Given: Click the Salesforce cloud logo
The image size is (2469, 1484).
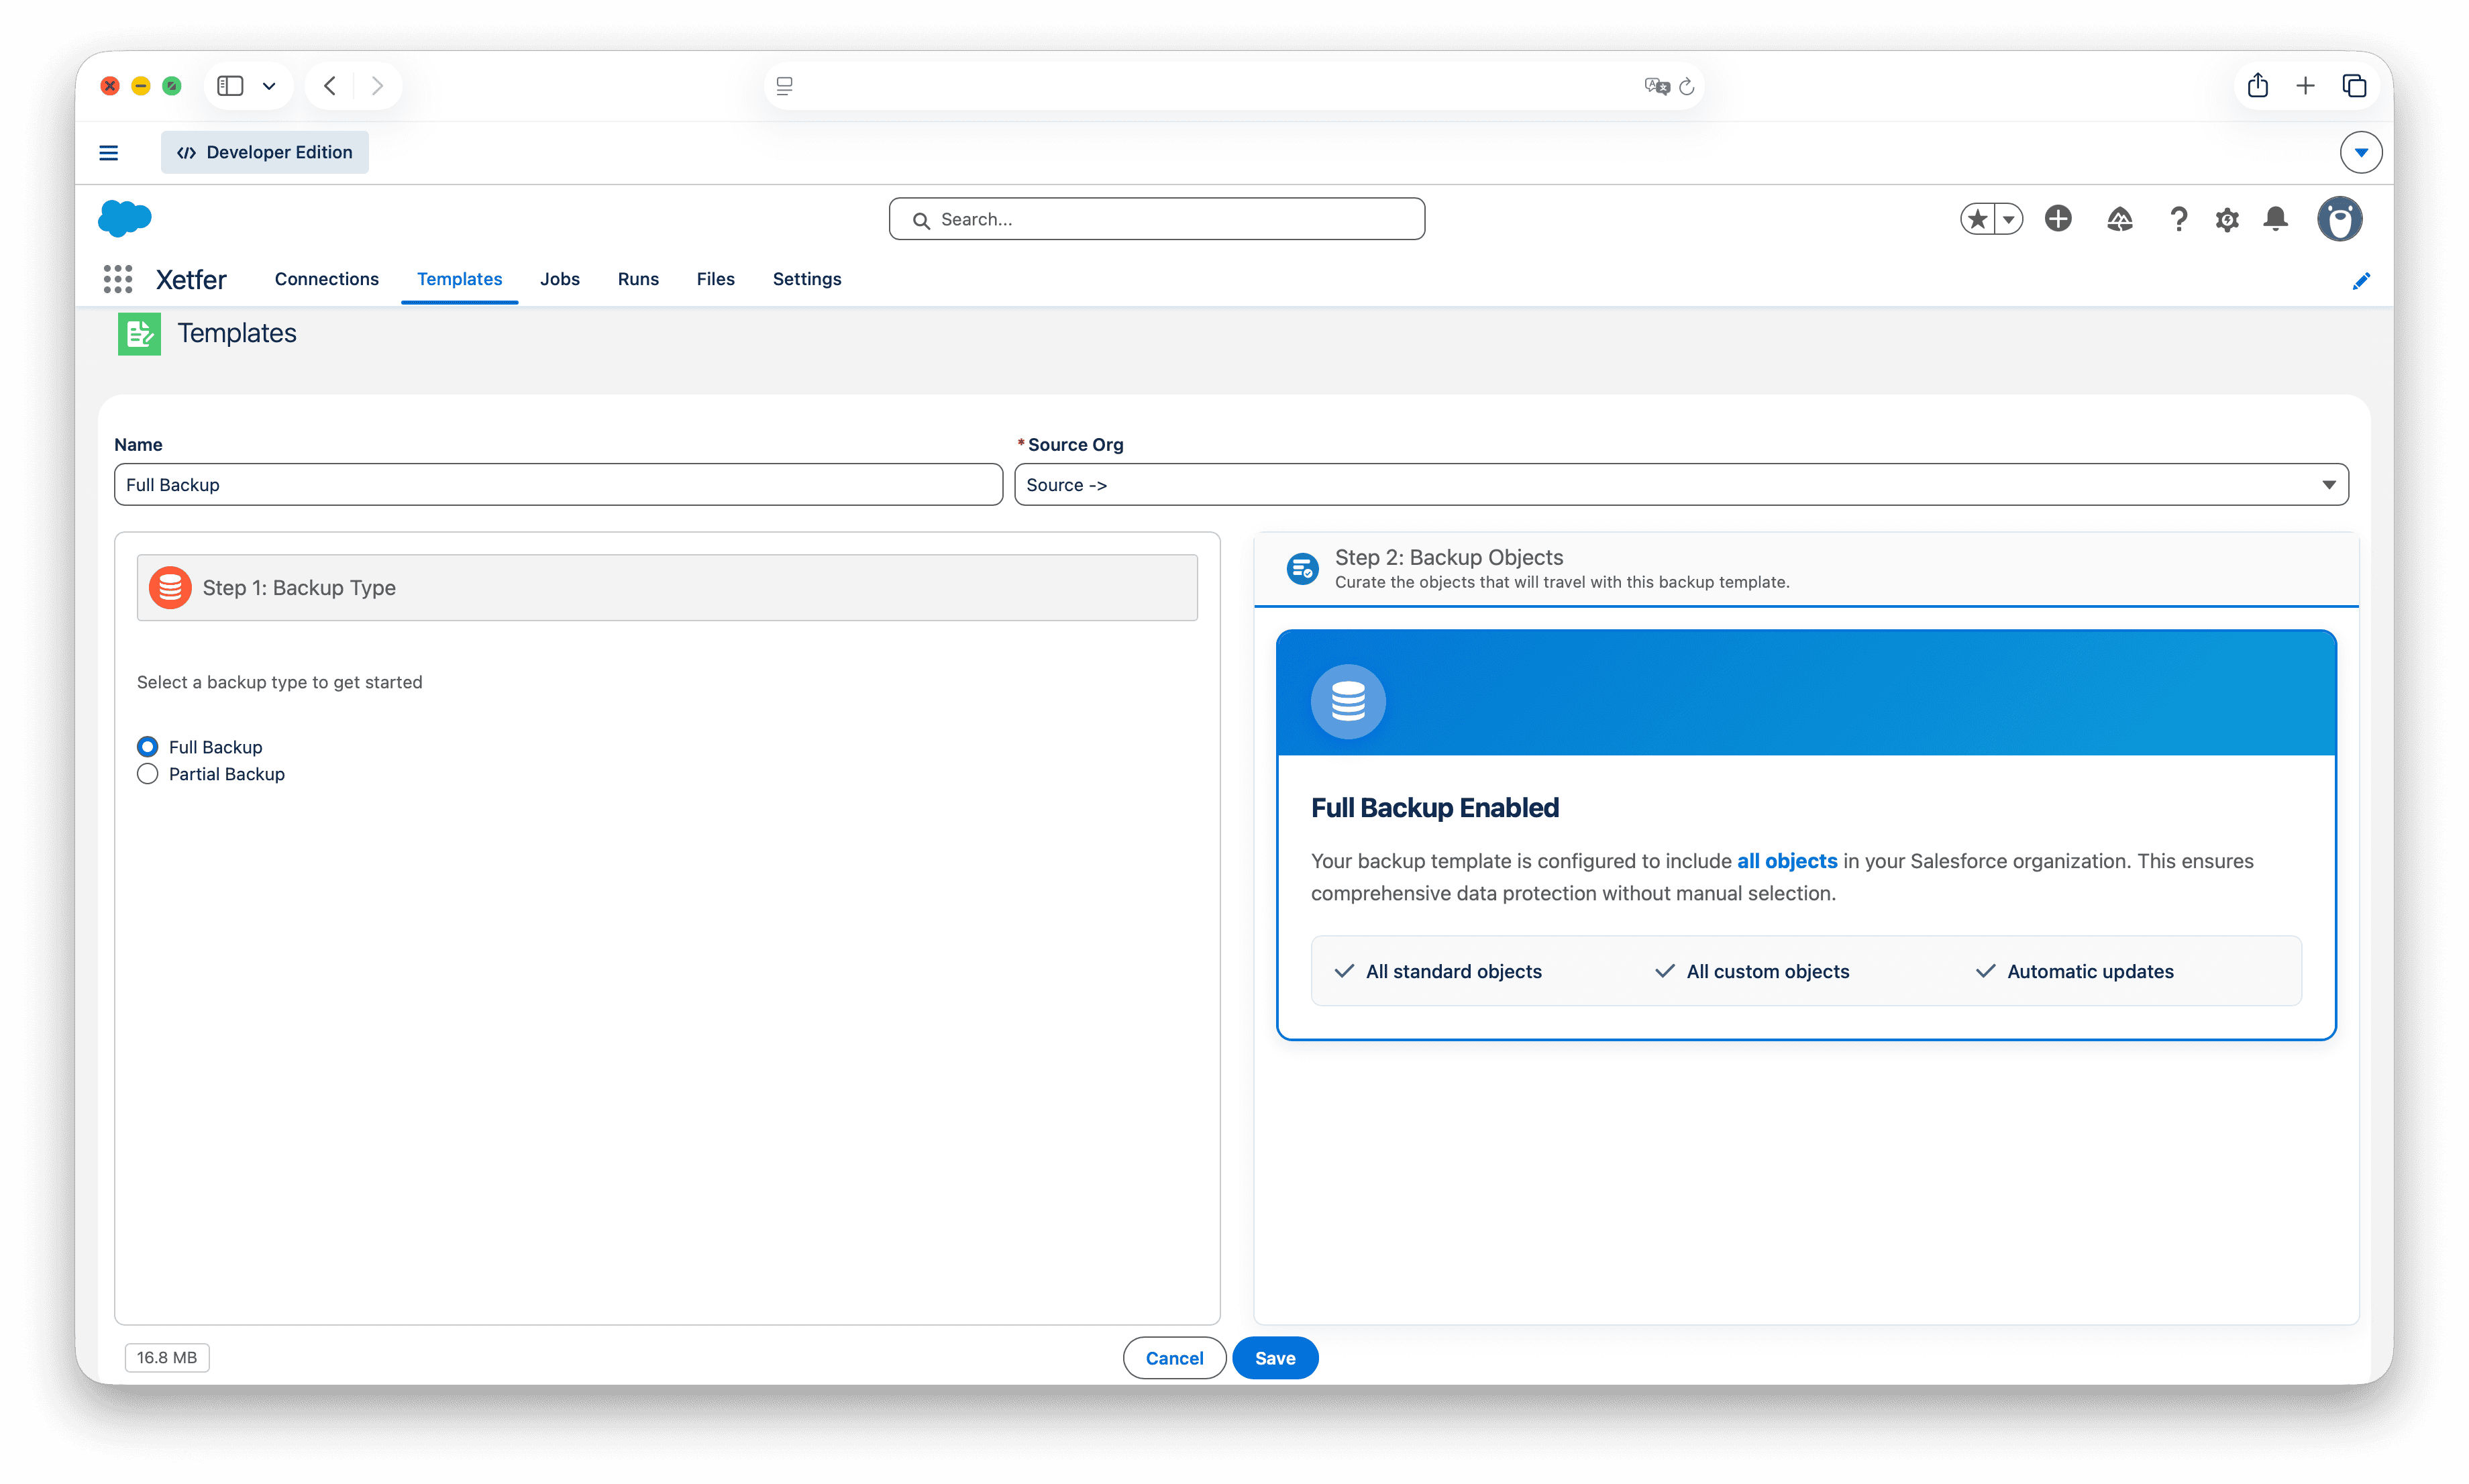Looking at the screenshot, I should point(125,218).
